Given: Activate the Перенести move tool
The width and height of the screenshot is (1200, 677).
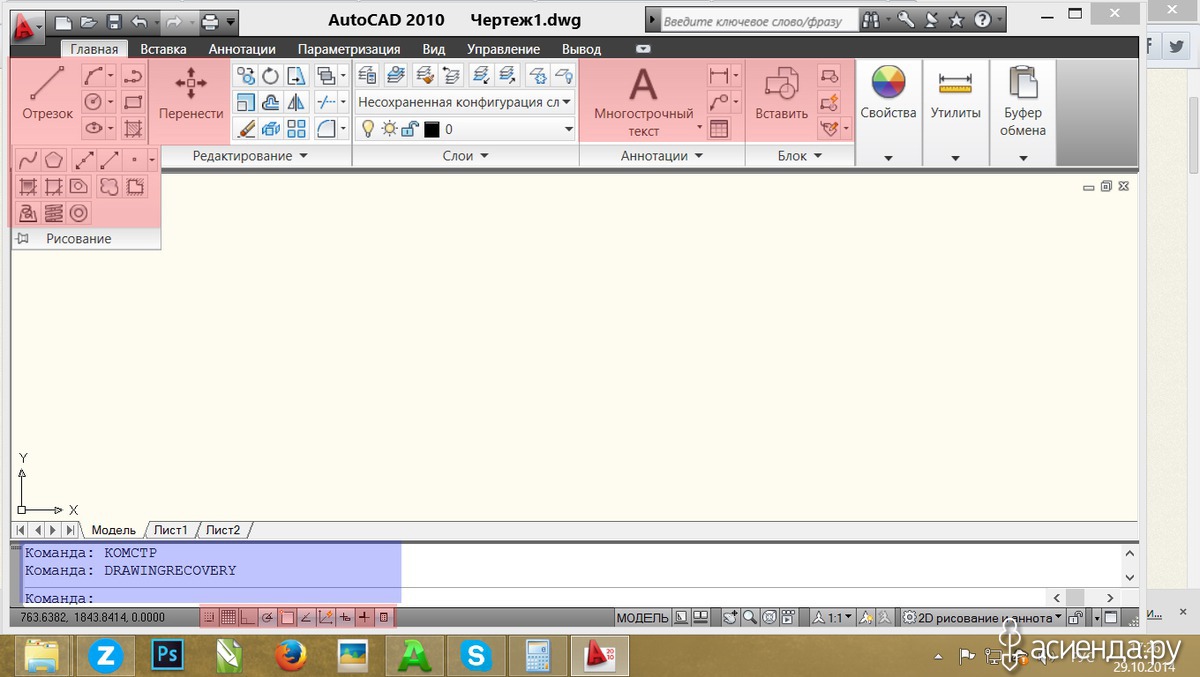Looking at the screenshot, I should click(191, 94).
